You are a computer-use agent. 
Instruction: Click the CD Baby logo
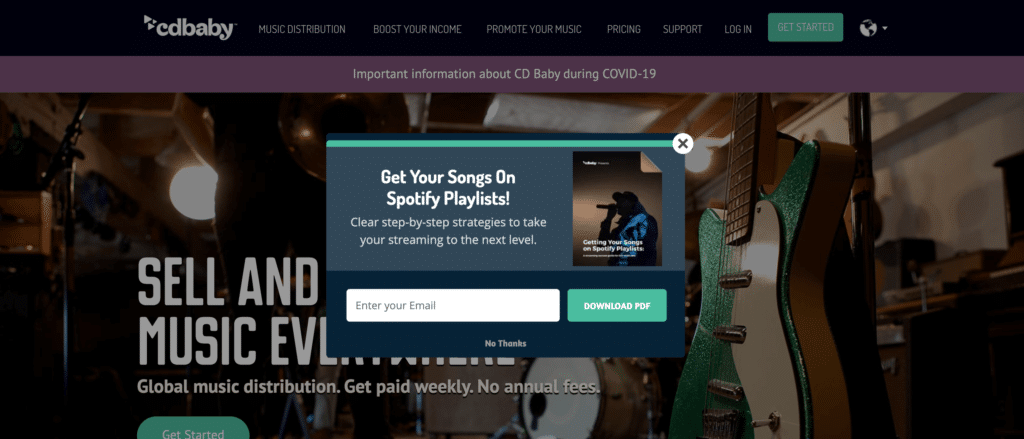[x=190, y=27]
